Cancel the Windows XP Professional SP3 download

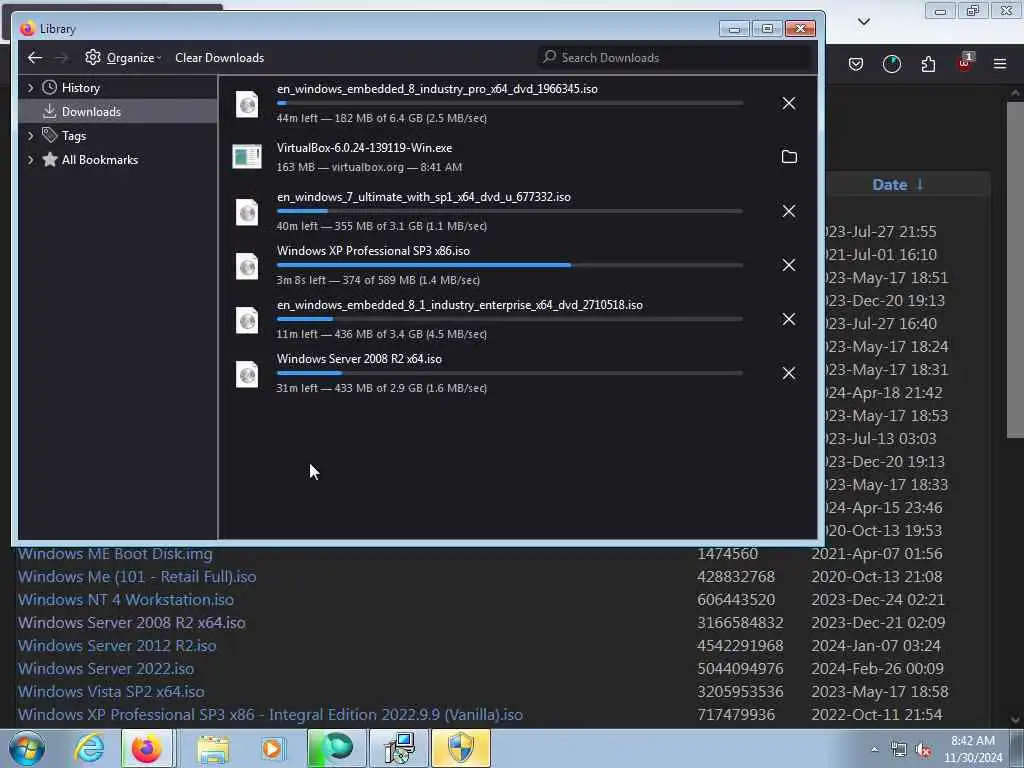pyautogui.click(x=789, y=265)
